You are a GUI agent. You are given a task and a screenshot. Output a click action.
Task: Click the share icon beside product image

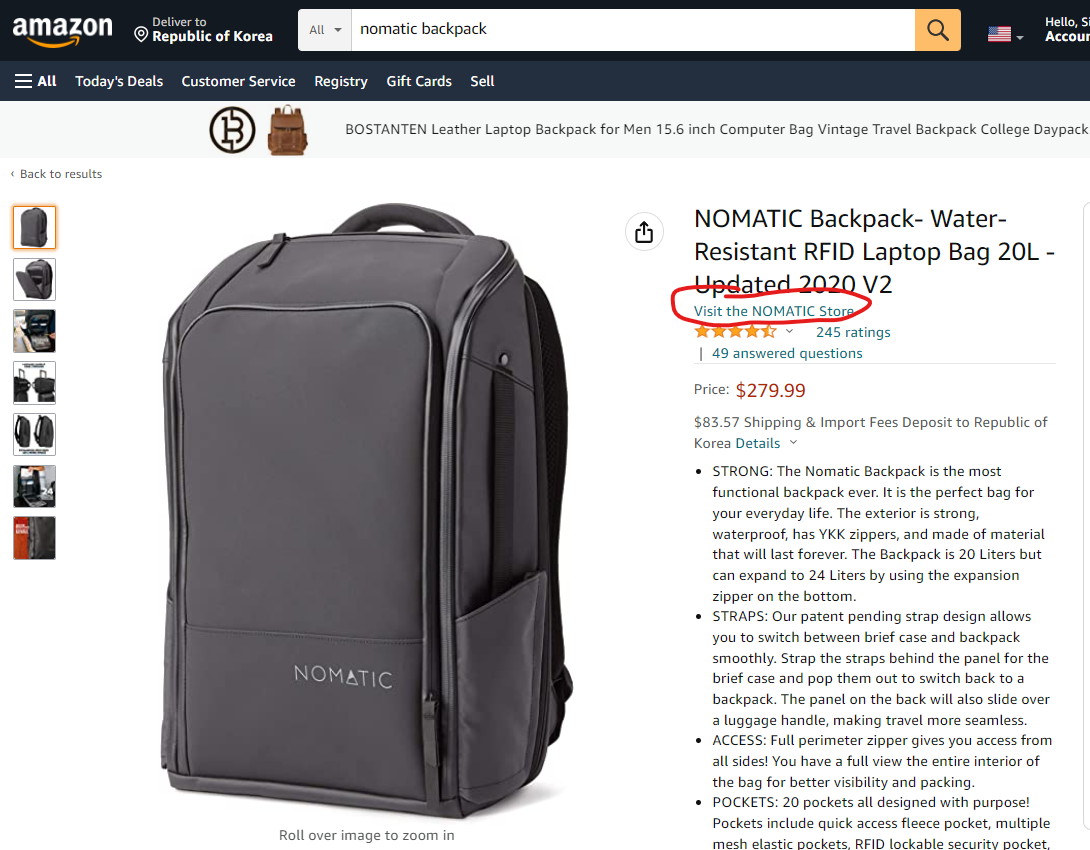point(644,231)
